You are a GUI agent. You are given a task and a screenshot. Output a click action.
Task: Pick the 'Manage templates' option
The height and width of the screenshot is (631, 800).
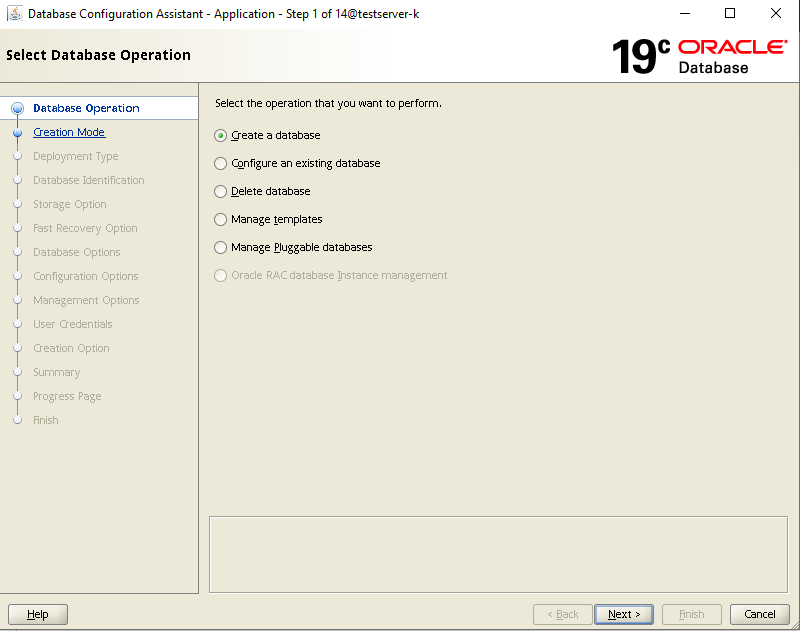[220, 220]
